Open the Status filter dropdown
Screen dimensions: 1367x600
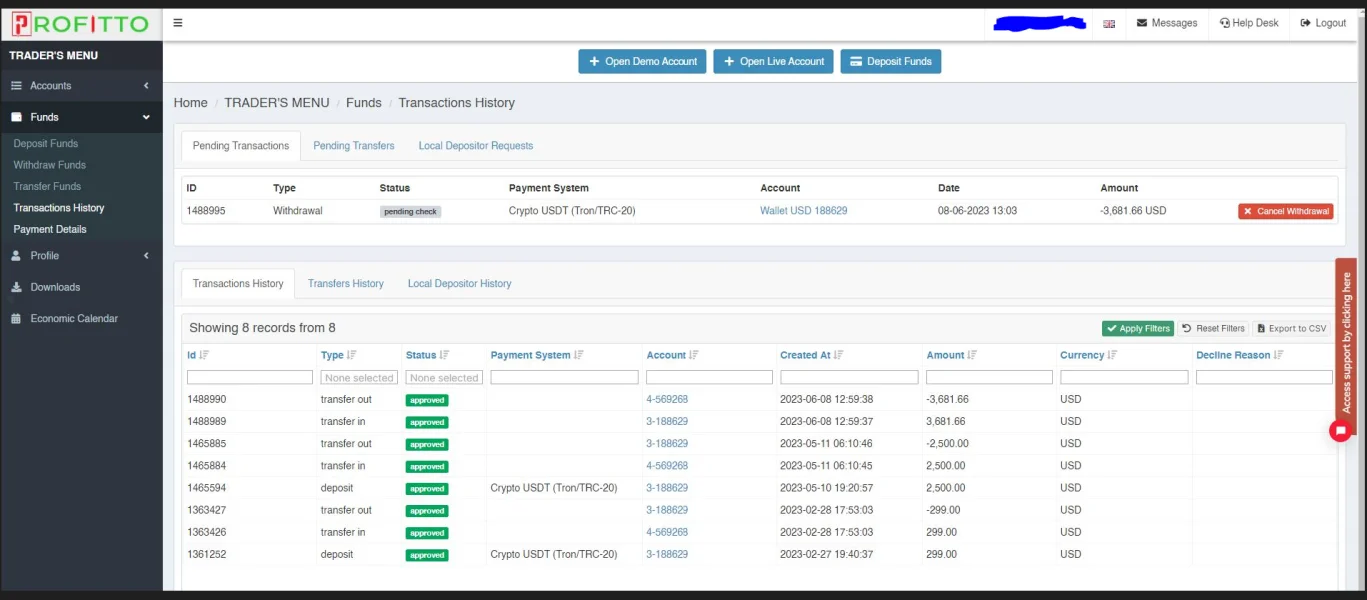point(444,378)
